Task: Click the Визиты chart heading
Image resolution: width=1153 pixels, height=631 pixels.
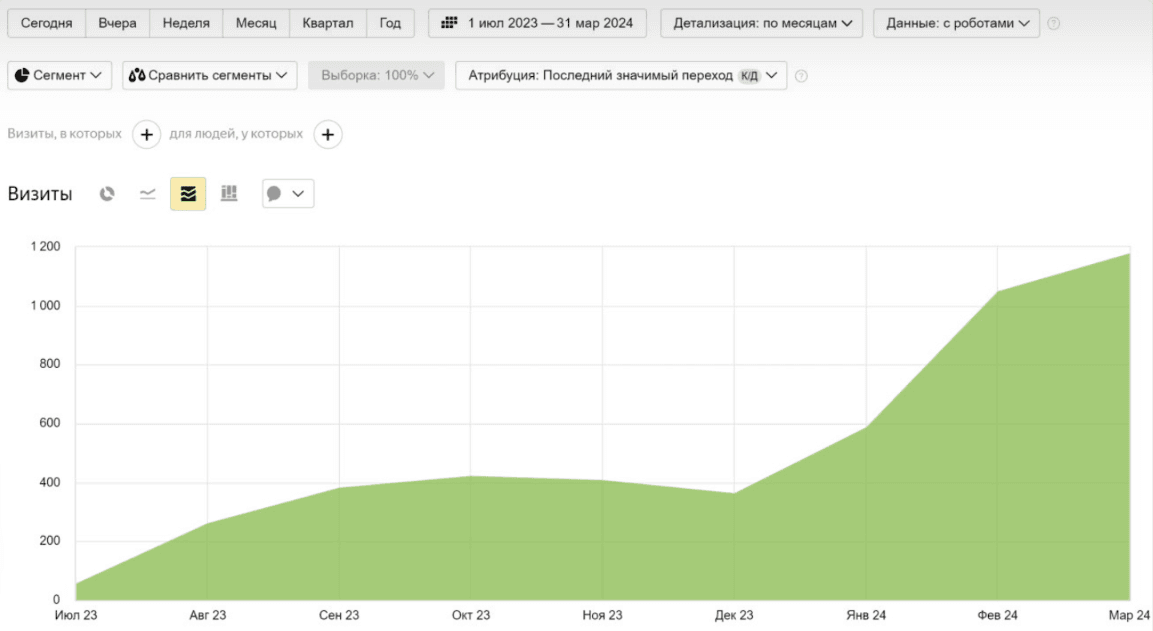Action: 40,194
